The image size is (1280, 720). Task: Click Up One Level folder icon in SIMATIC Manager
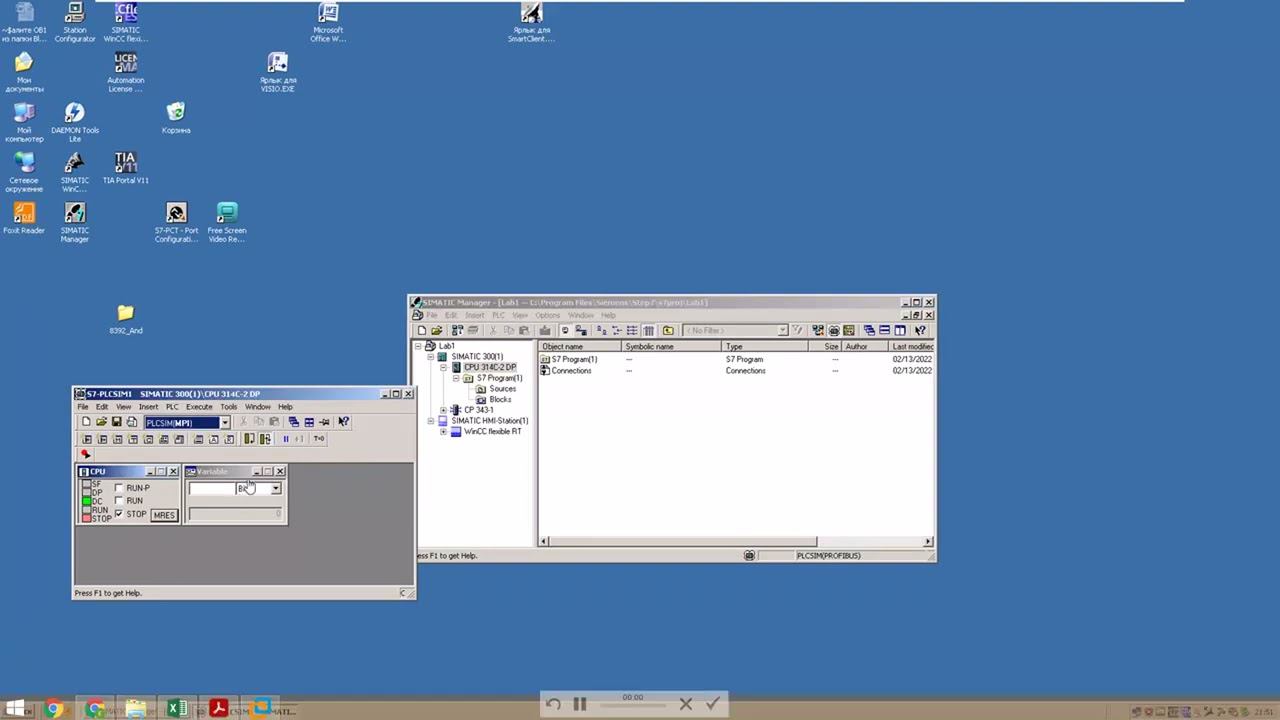pos(668,331)
